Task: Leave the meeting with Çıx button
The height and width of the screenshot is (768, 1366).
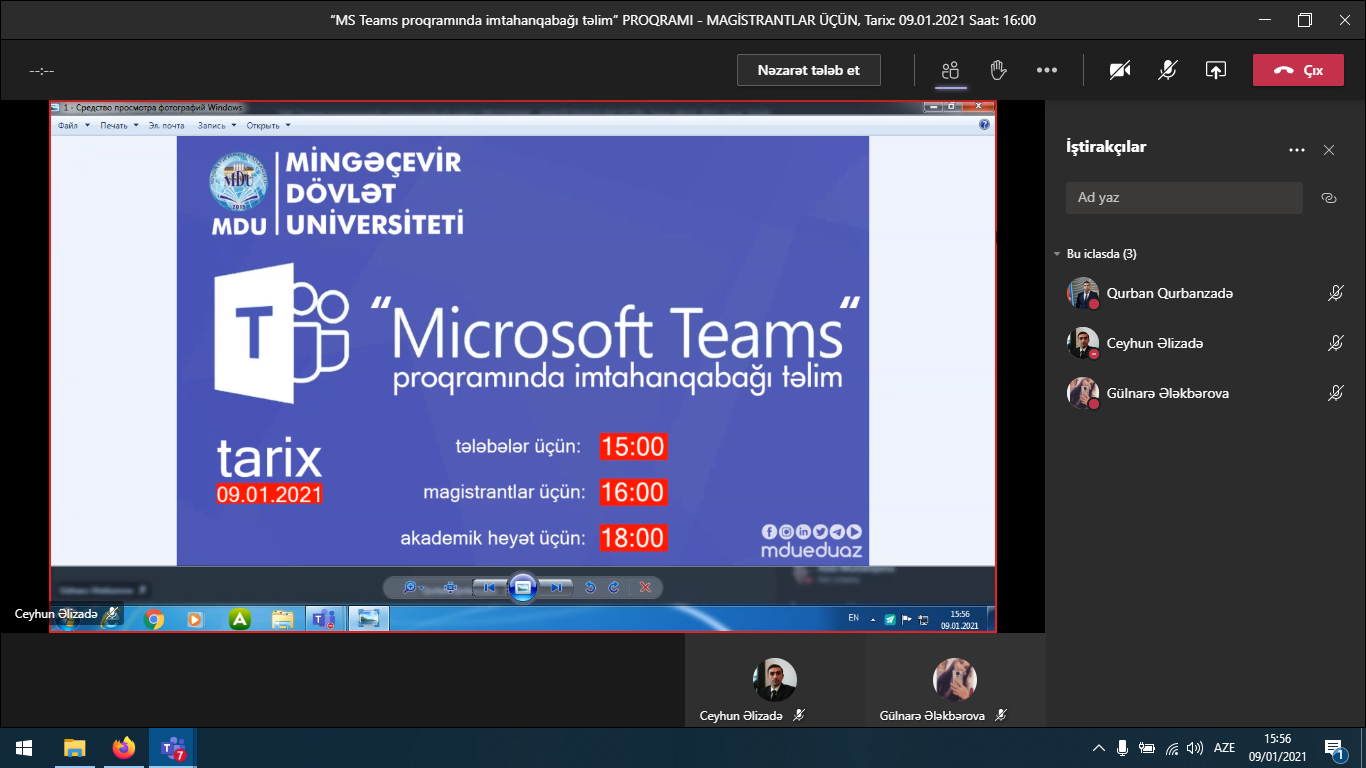Action: [1298, 70]
